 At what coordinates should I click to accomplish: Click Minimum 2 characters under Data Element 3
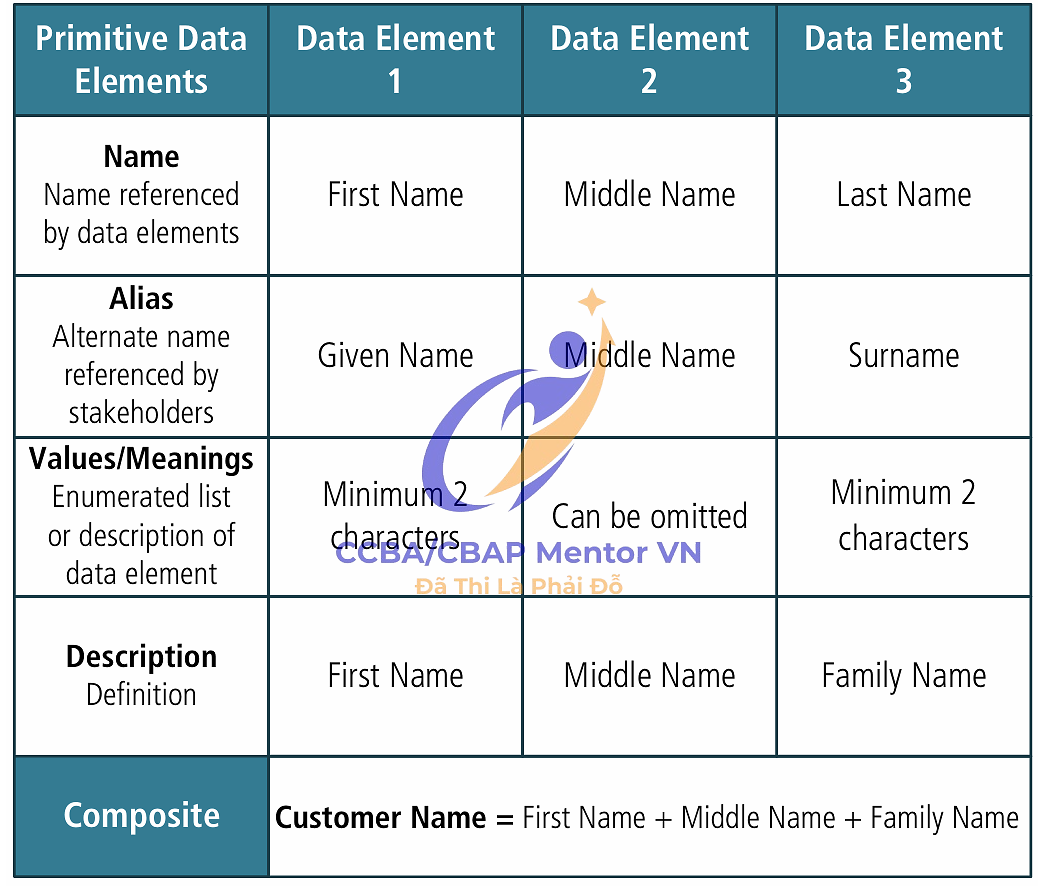[x=903, y=516]
